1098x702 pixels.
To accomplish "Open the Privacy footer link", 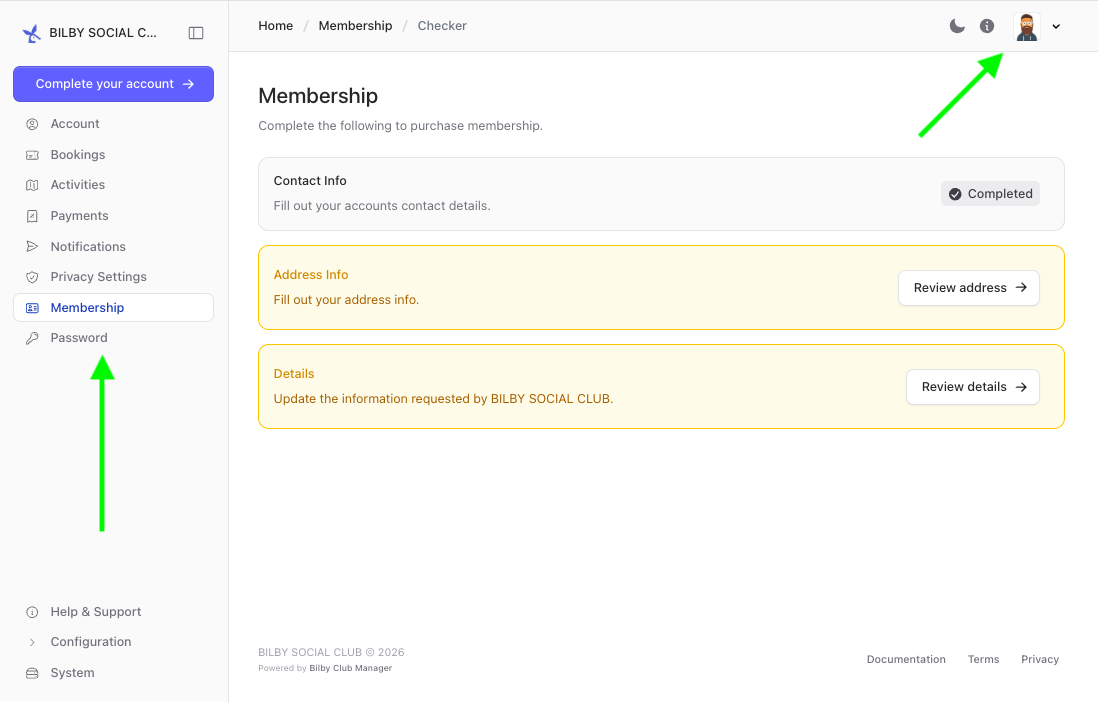I will (x=1040, y=659).
